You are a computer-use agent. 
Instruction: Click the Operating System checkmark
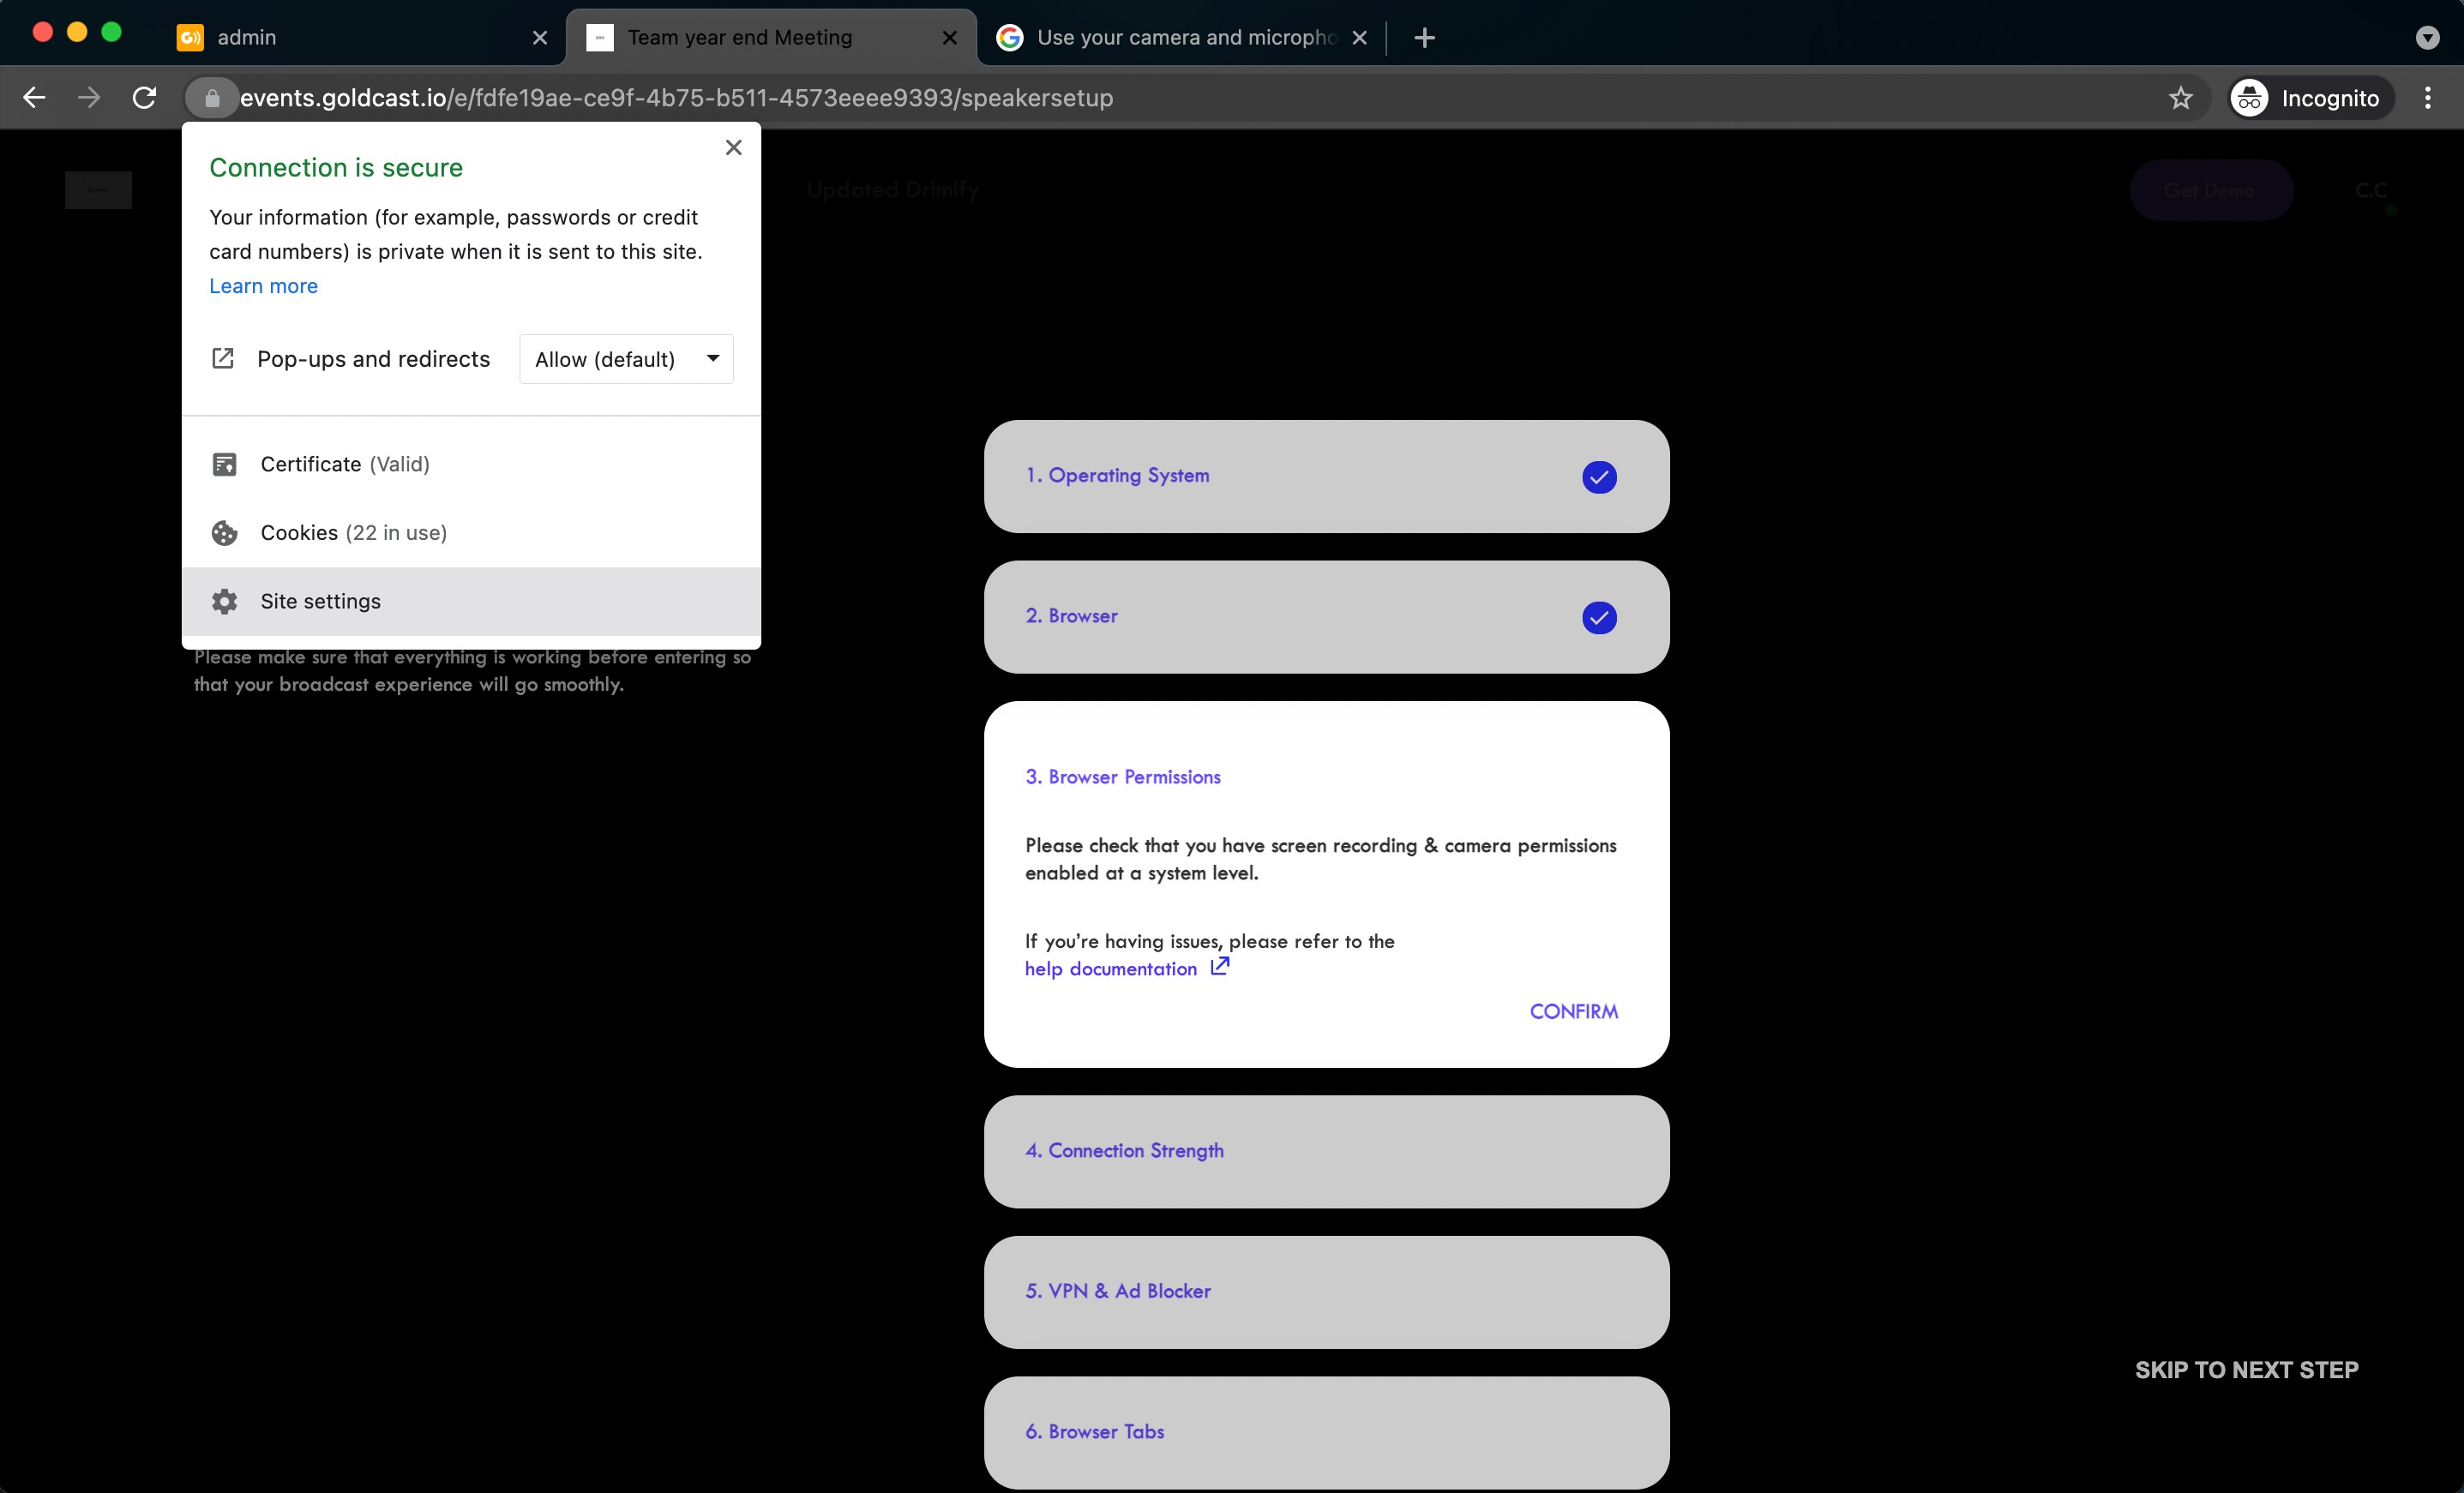pos(1599,477)
